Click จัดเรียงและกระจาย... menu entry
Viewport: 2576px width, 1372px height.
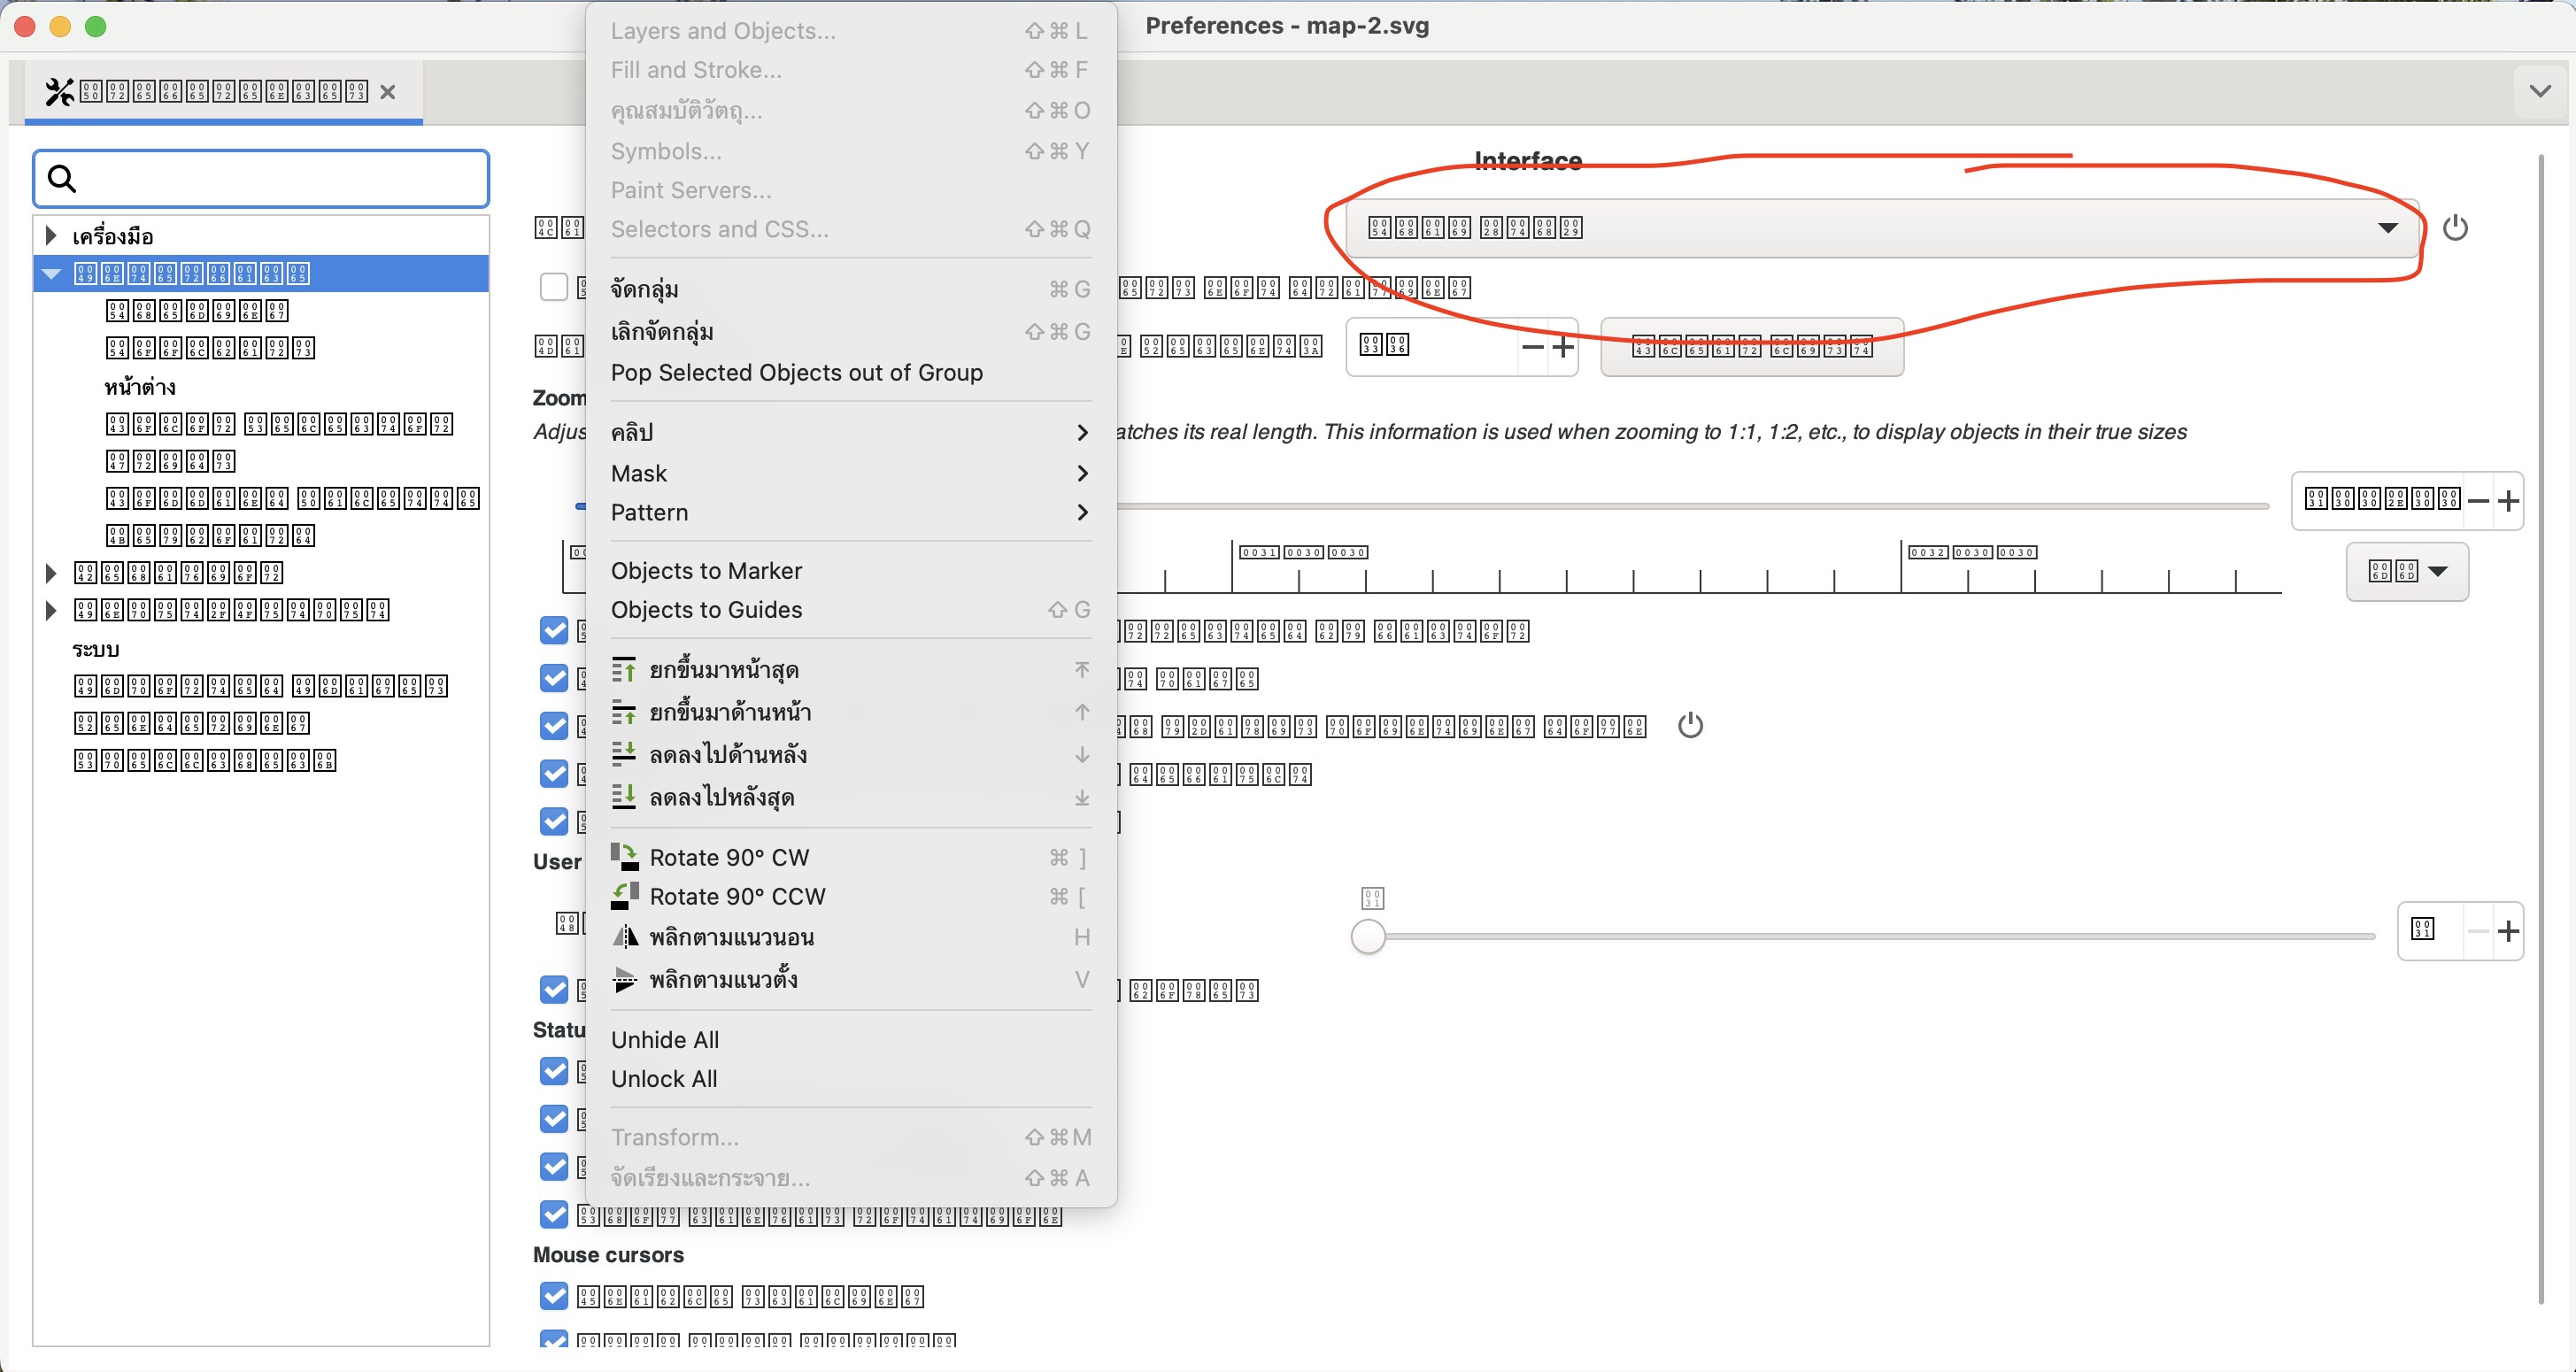point(850,1178)
